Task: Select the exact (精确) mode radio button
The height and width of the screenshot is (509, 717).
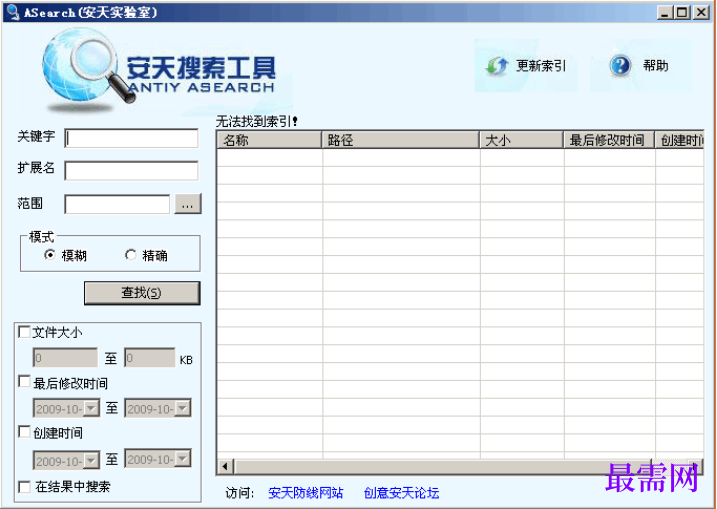Action: 131,255
